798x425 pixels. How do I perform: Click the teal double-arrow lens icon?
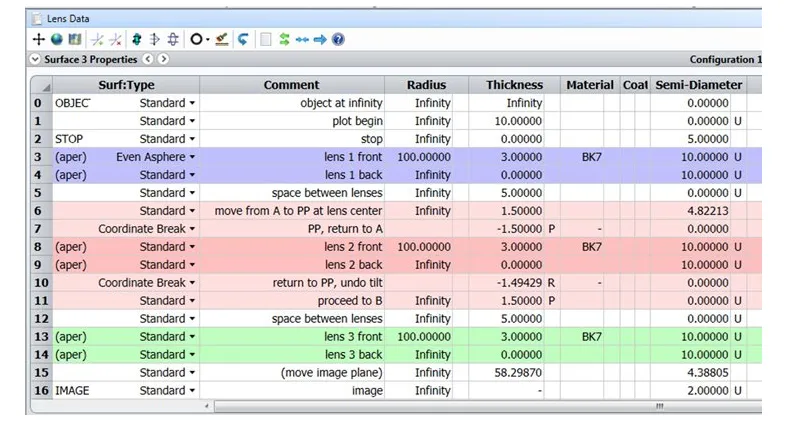click(136, 39)
